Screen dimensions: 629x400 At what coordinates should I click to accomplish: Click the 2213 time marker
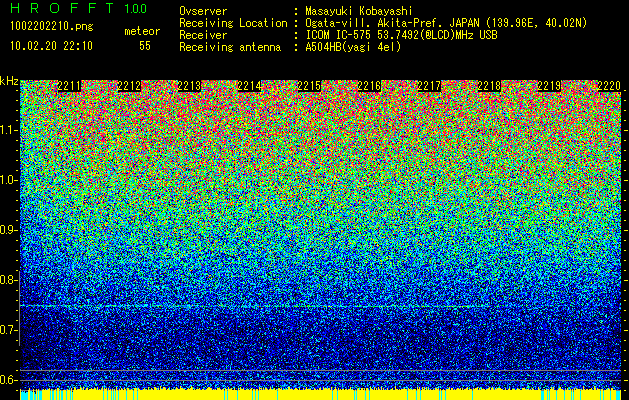tap(189, 86)
